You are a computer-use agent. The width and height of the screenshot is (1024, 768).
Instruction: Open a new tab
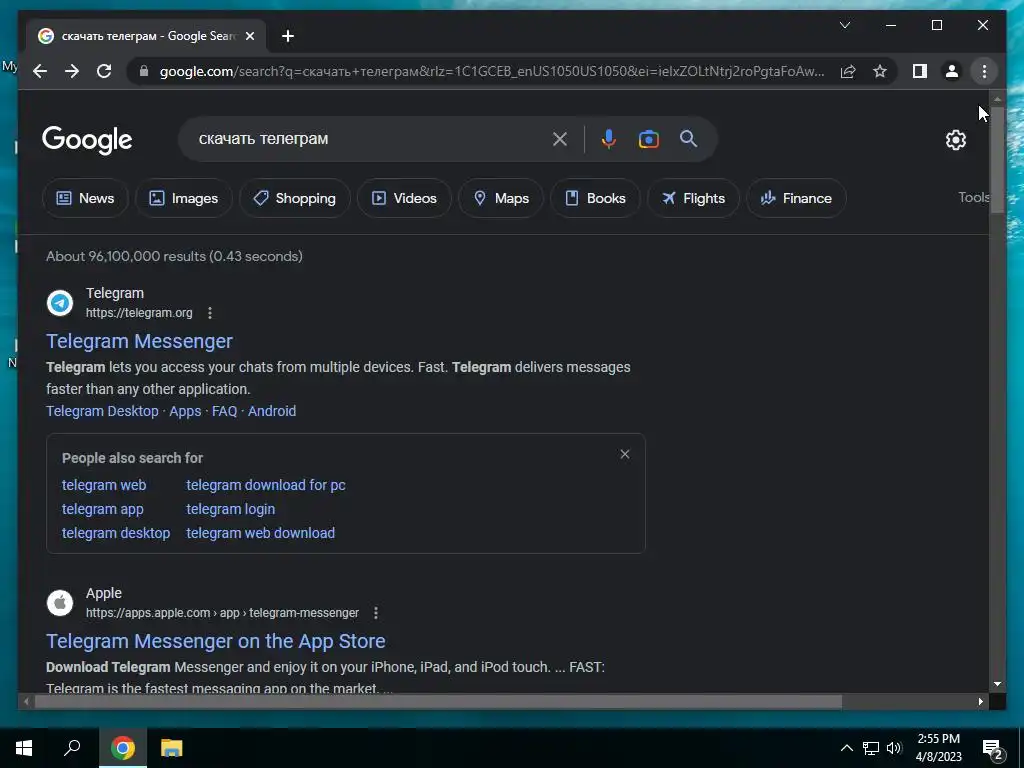tap(288, 36)
